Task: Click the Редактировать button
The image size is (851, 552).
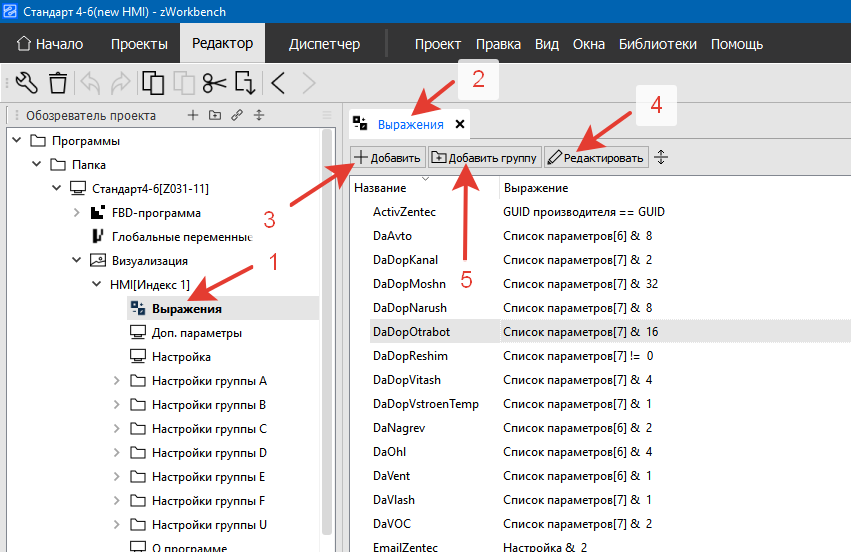Action: [x=596, y=157]
